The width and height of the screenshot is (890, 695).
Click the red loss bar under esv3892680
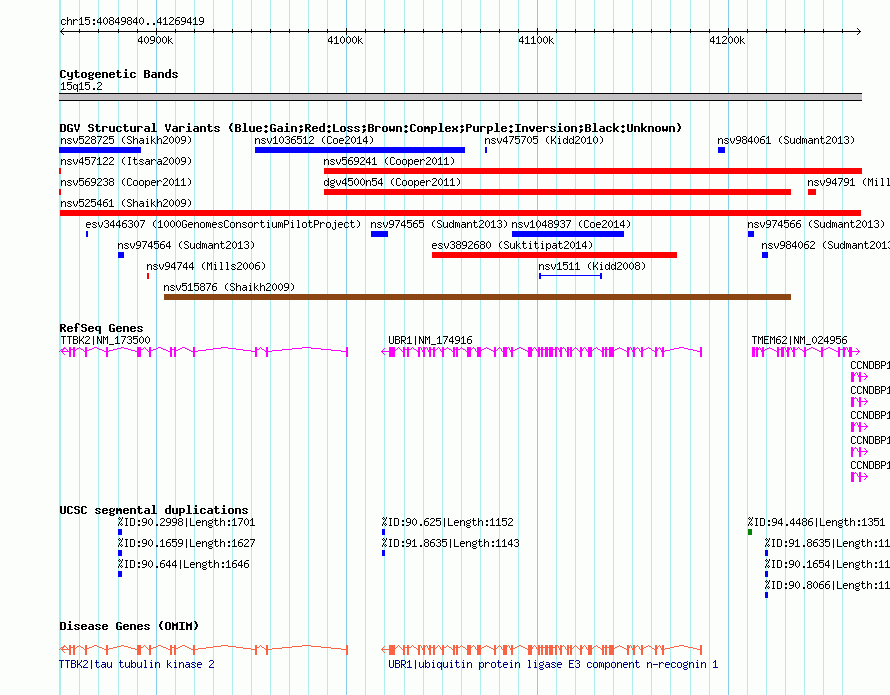tap(554, 255)
